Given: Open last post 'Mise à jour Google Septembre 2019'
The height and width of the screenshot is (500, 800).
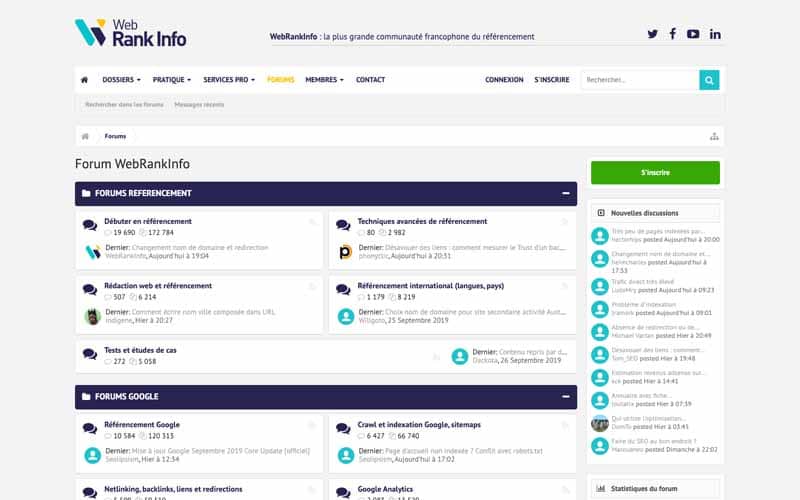Looking at the screenshot, I should point(220,451).
